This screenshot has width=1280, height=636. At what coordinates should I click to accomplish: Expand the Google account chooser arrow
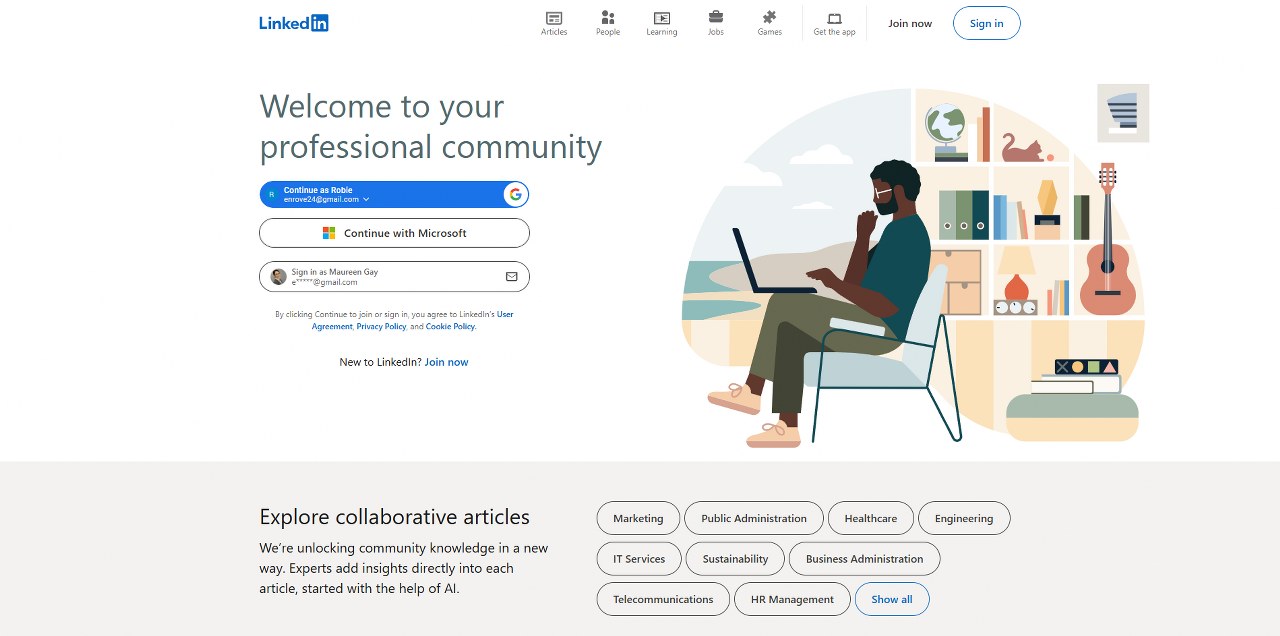tap(366, 199)
